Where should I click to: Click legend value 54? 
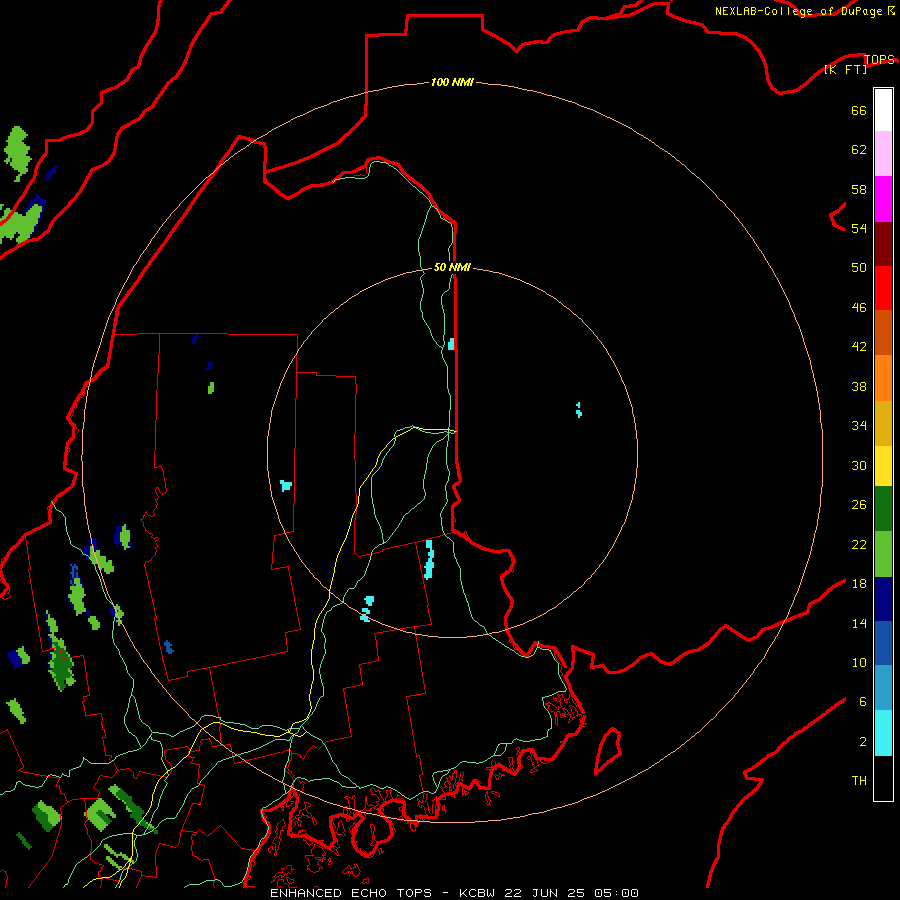859,228
